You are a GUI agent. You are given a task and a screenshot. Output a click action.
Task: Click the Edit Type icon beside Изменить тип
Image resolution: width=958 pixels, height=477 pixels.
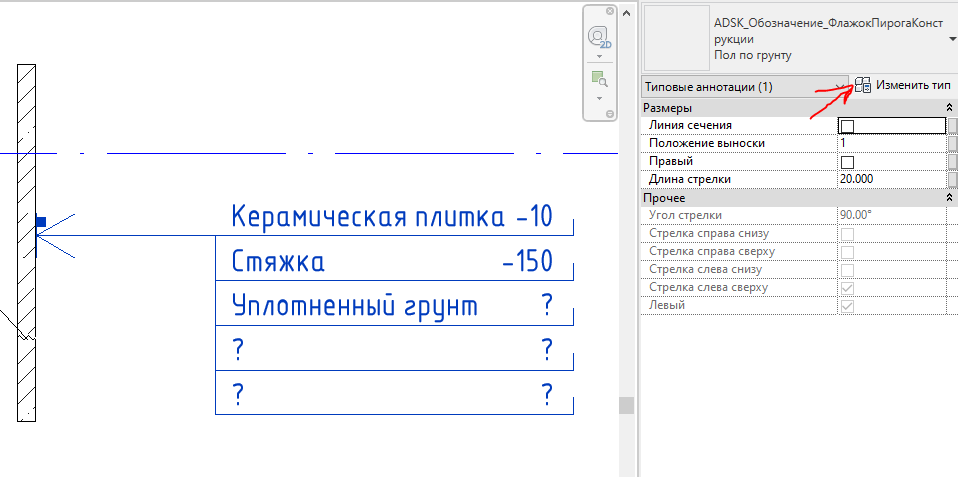864,86
